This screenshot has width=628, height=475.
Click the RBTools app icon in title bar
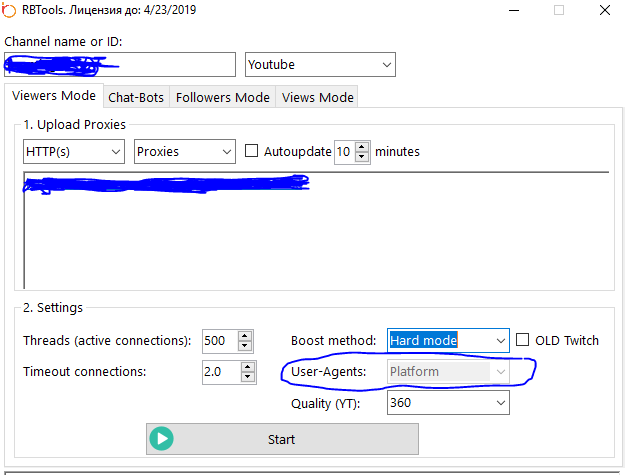coord(11,11)
